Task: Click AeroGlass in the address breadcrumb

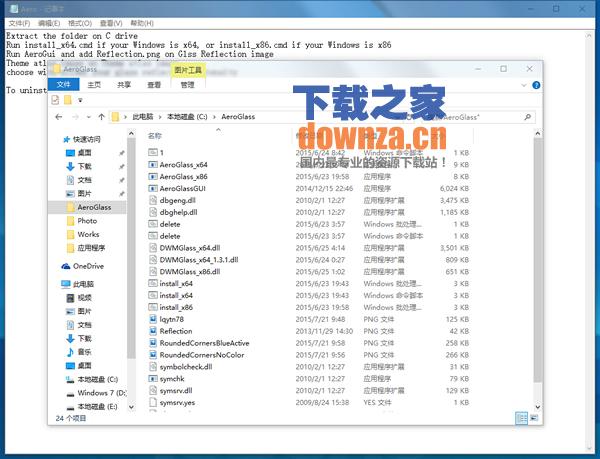Action: [238, 117]
